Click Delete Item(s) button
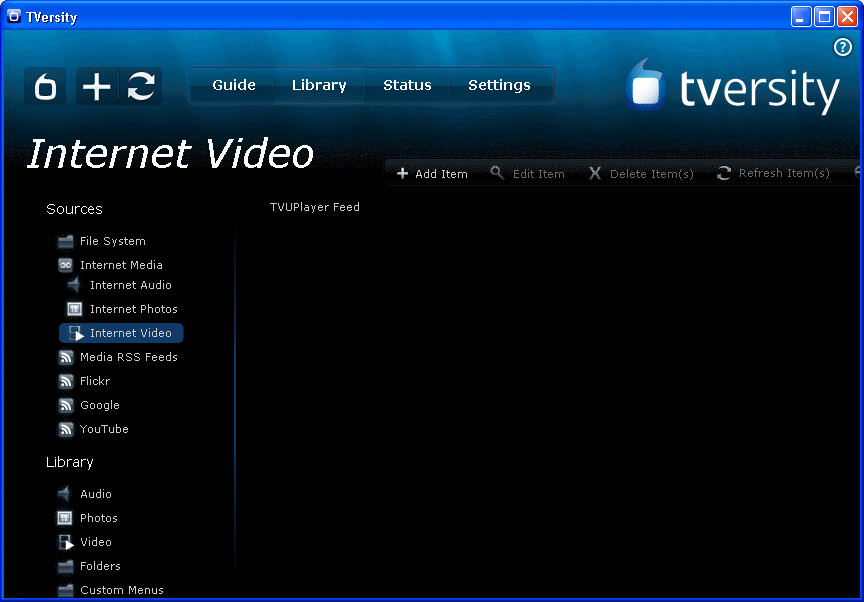 [x=641, y=173]
